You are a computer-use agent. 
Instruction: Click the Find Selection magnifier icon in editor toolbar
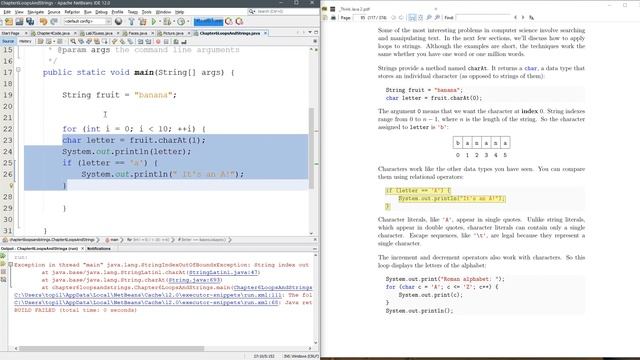point(73,41)
